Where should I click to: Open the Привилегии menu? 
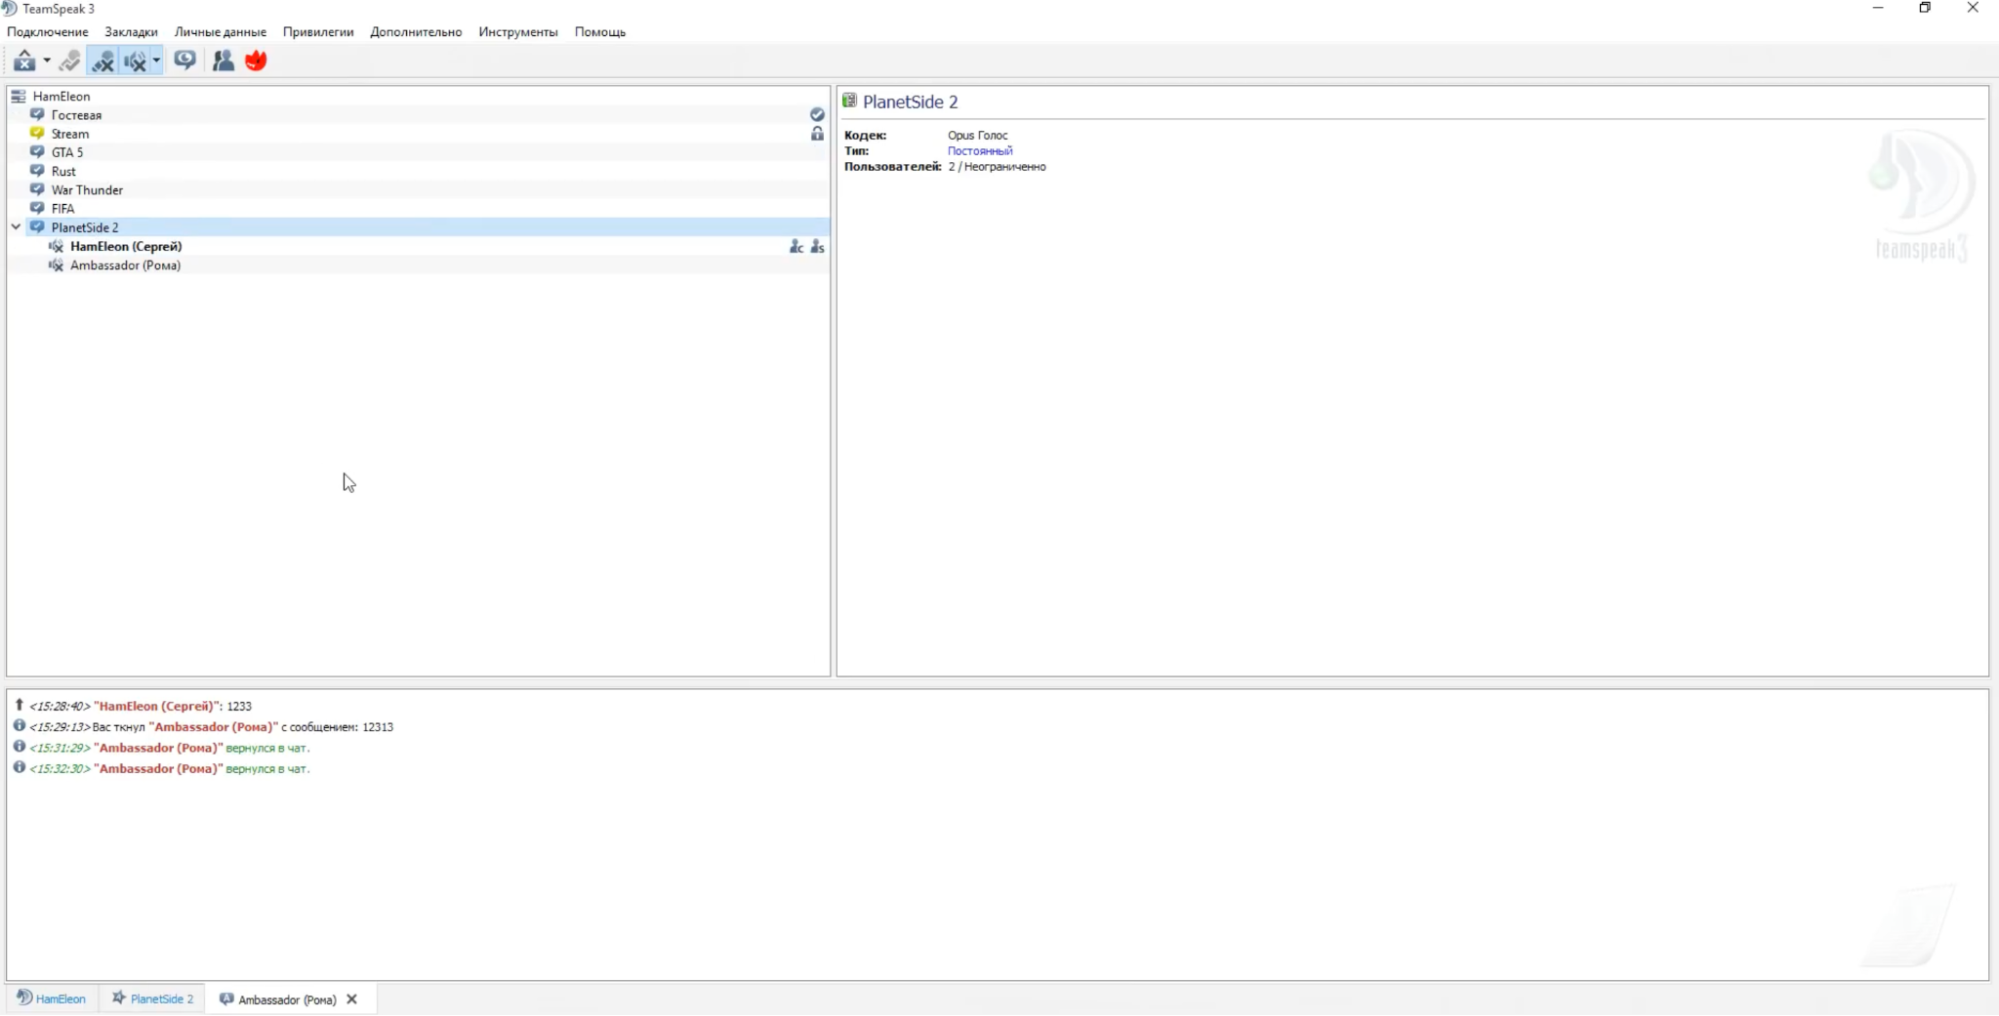point(318,32)
